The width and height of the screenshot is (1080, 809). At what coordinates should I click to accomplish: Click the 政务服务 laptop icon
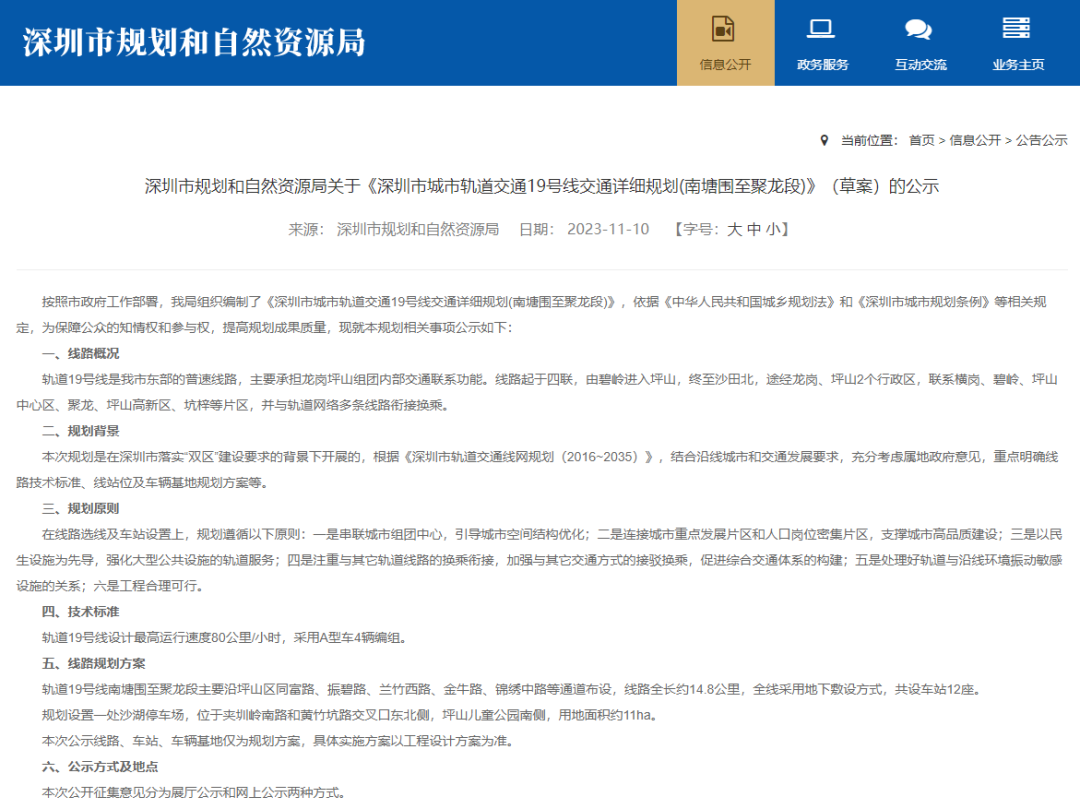(x=820, y=29)
